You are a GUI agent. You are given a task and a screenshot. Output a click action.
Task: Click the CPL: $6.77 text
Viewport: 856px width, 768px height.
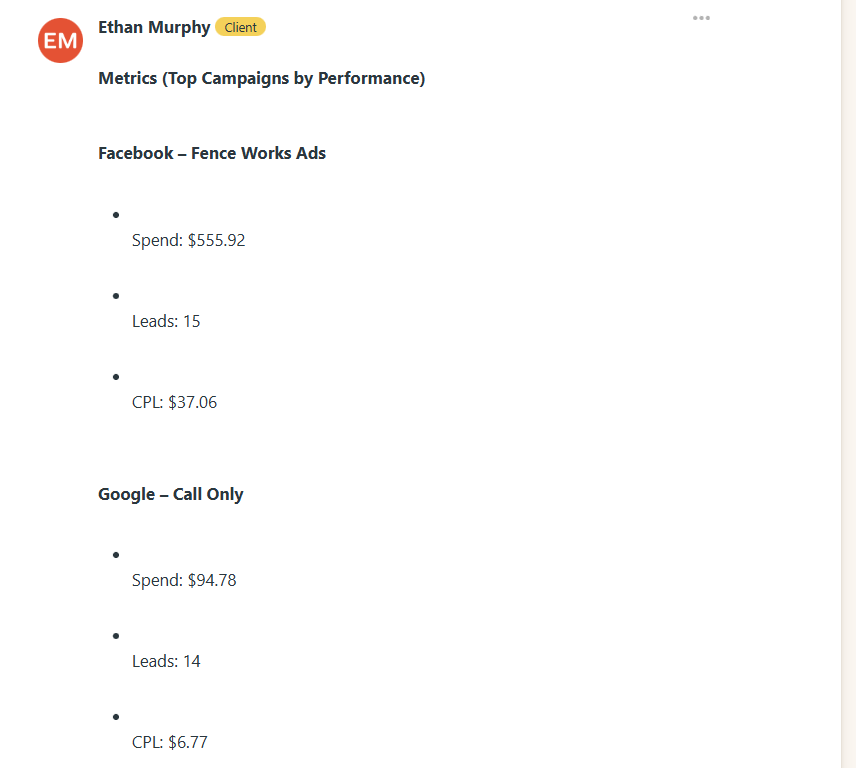click(170, 742)
